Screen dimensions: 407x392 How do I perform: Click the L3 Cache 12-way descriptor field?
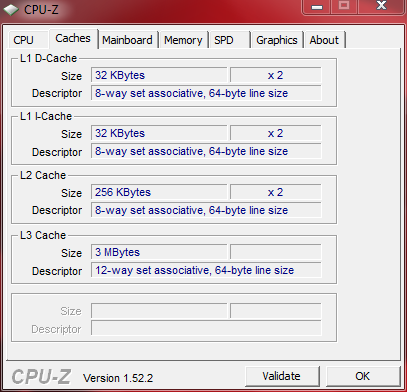[x=206, y=270]
